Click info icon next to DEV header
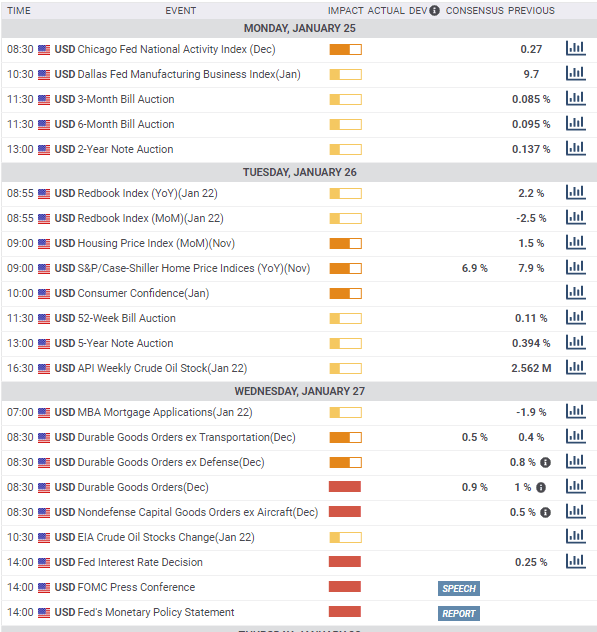 (x=434, y=10)
